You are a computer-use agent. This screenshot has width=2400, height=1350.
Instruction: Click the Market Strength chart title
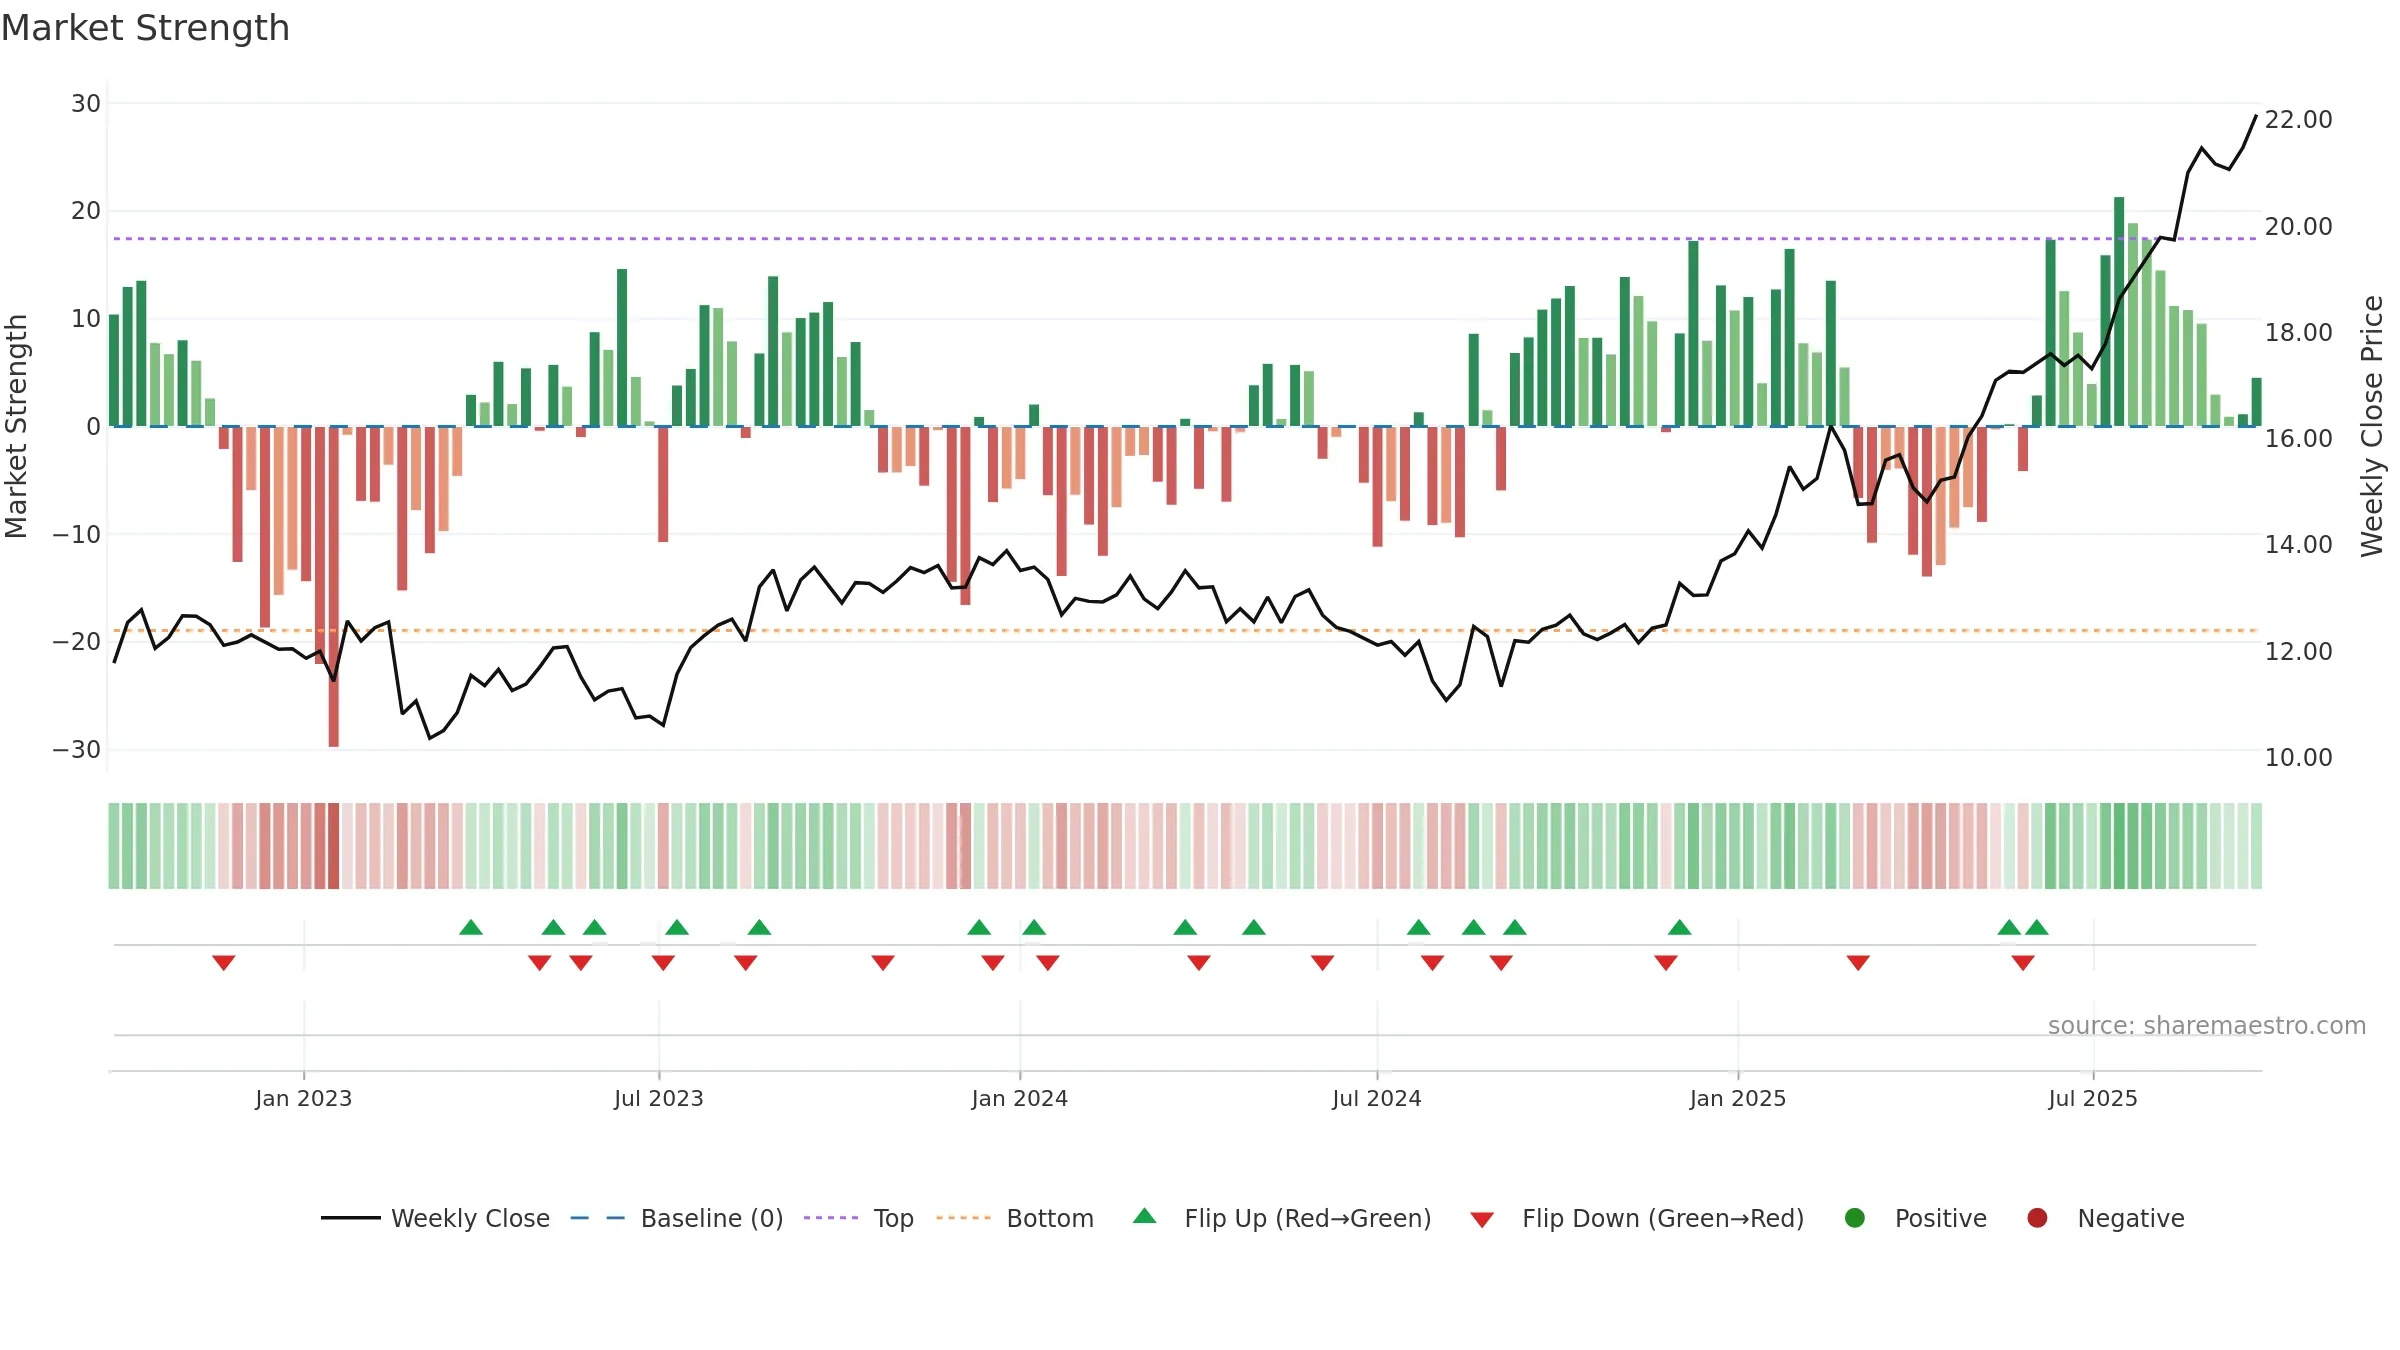point(145,28)
